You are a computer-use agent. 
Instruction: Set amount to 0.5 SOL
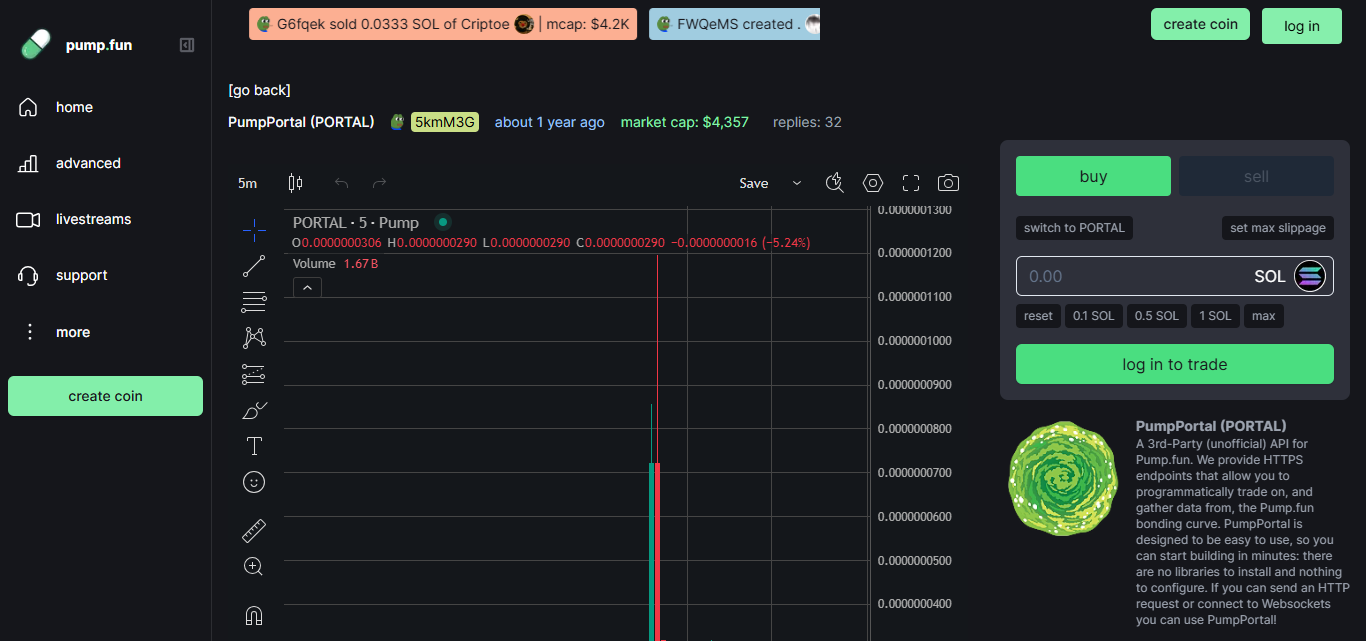(1156, 316)
